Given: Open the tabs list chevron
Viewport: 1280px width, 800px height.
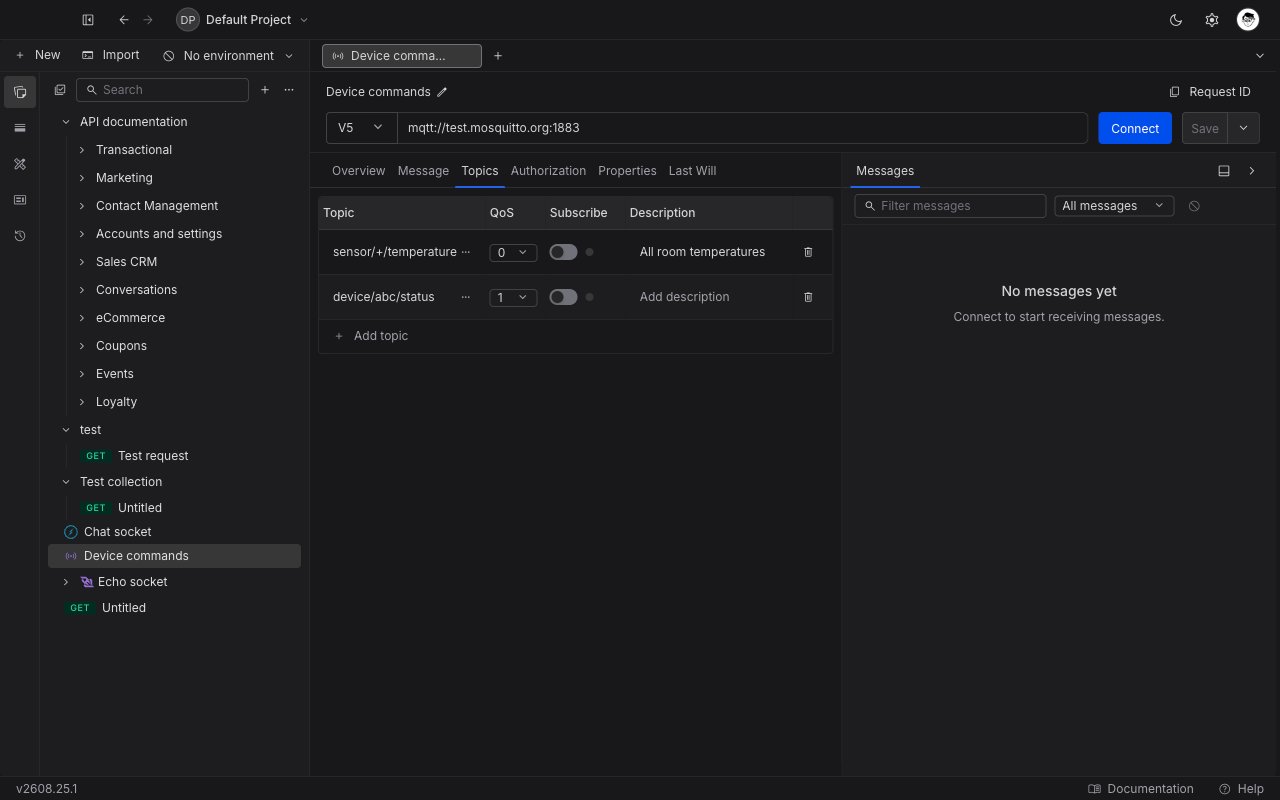Looking at the screenshot, I should pos(1259,56).
